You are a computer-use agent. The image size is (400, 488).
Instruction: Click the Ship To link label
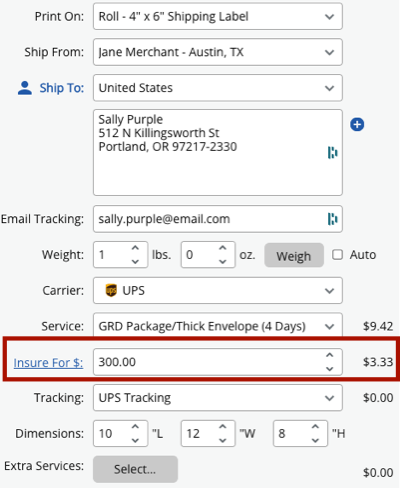click(62, 88)
